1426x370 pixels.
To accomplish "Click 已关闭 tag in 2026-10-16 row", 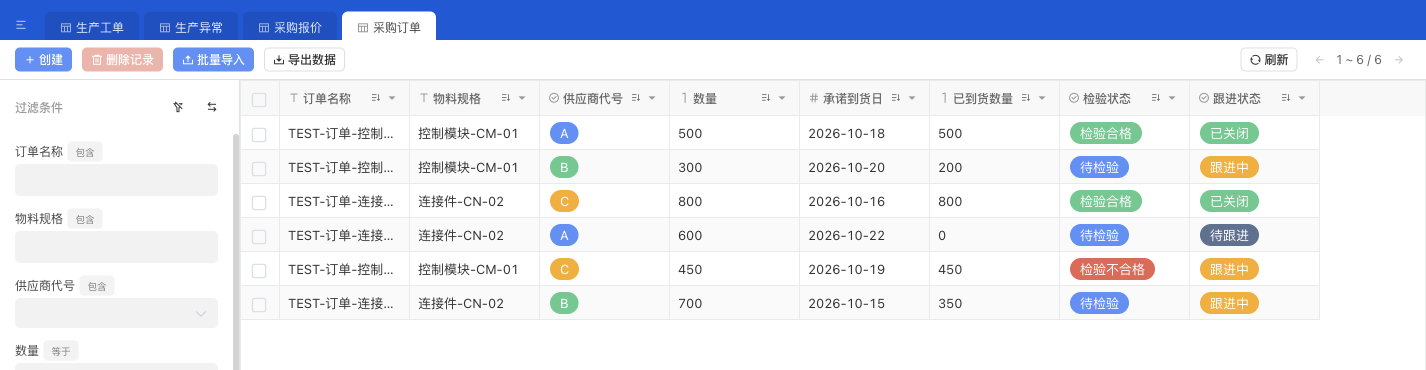I will click(x=1229, y=201).
